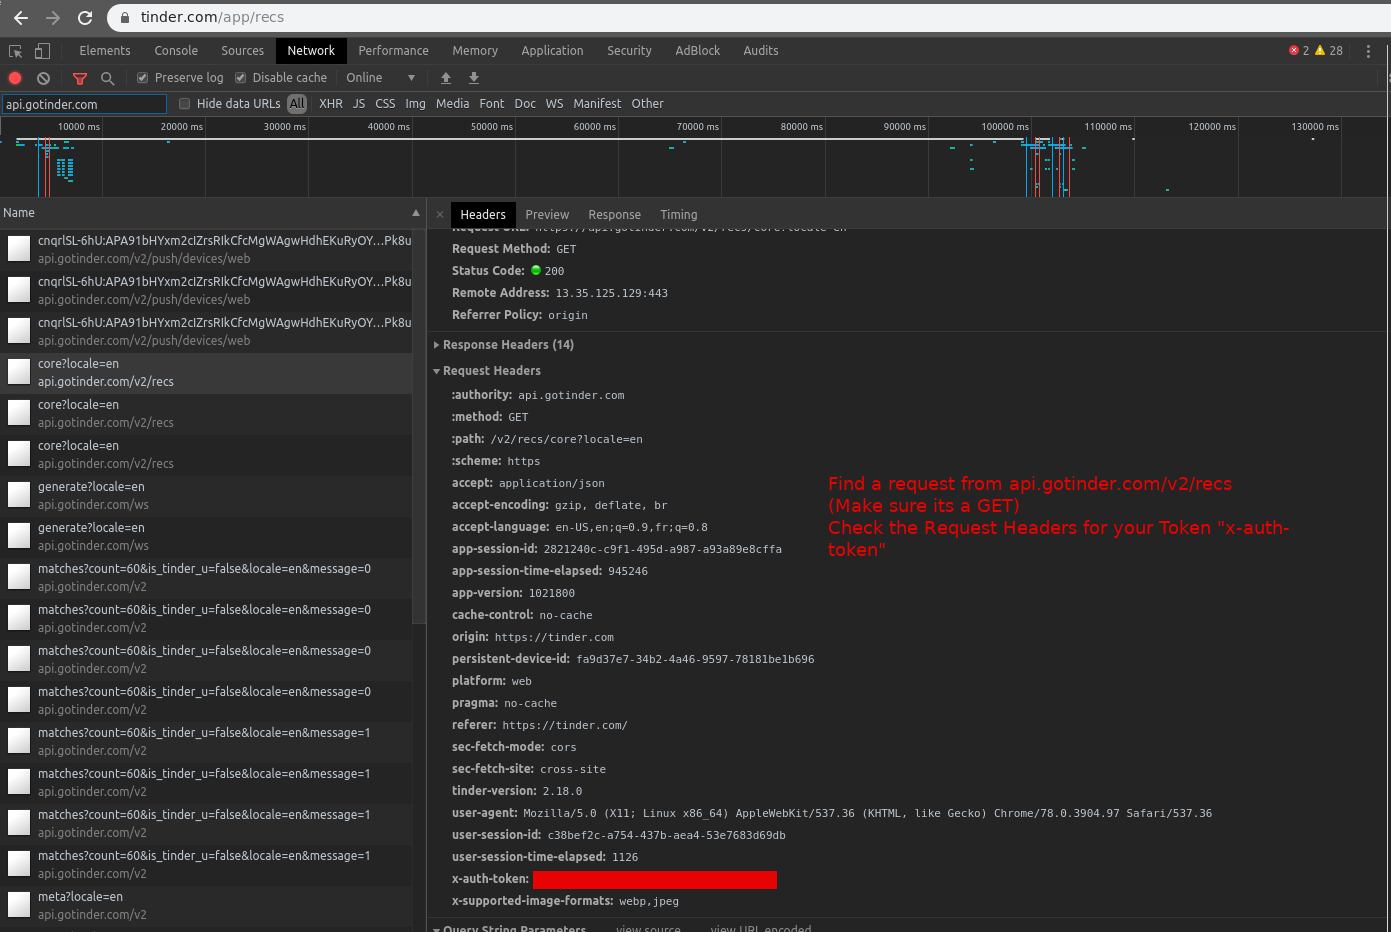Open the Audits panel
This screenshot has width=1391, height=932.
tap(761, 51)
